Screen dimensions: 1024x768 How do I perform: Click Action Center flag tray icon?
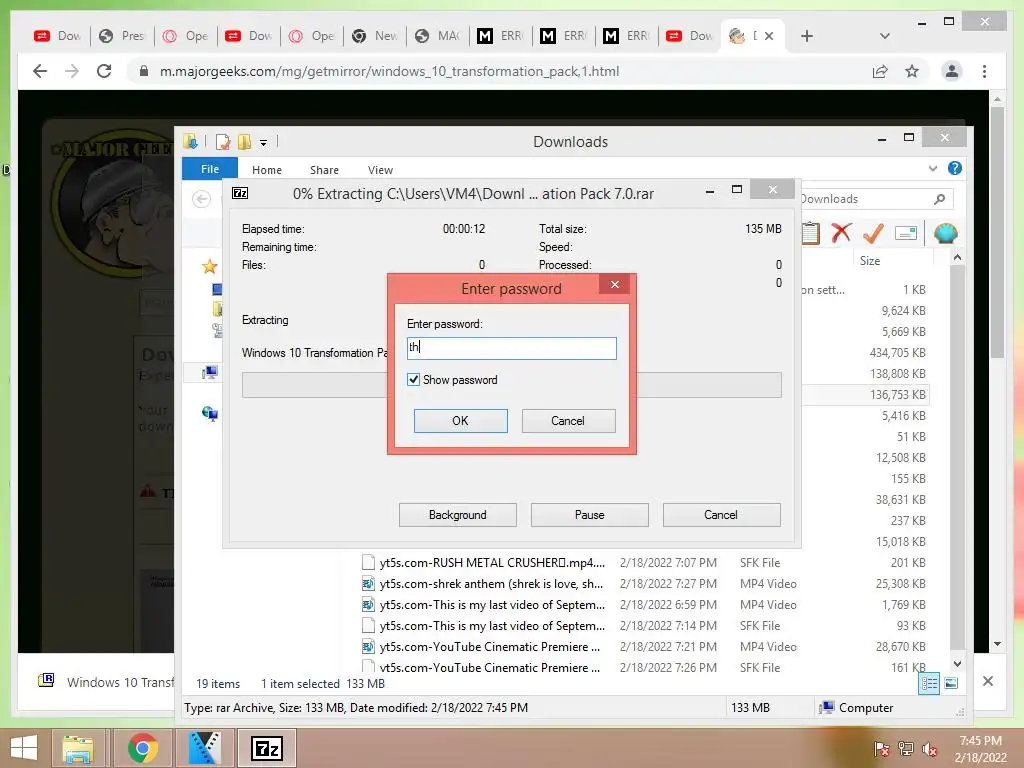click(x=881, y=749)
